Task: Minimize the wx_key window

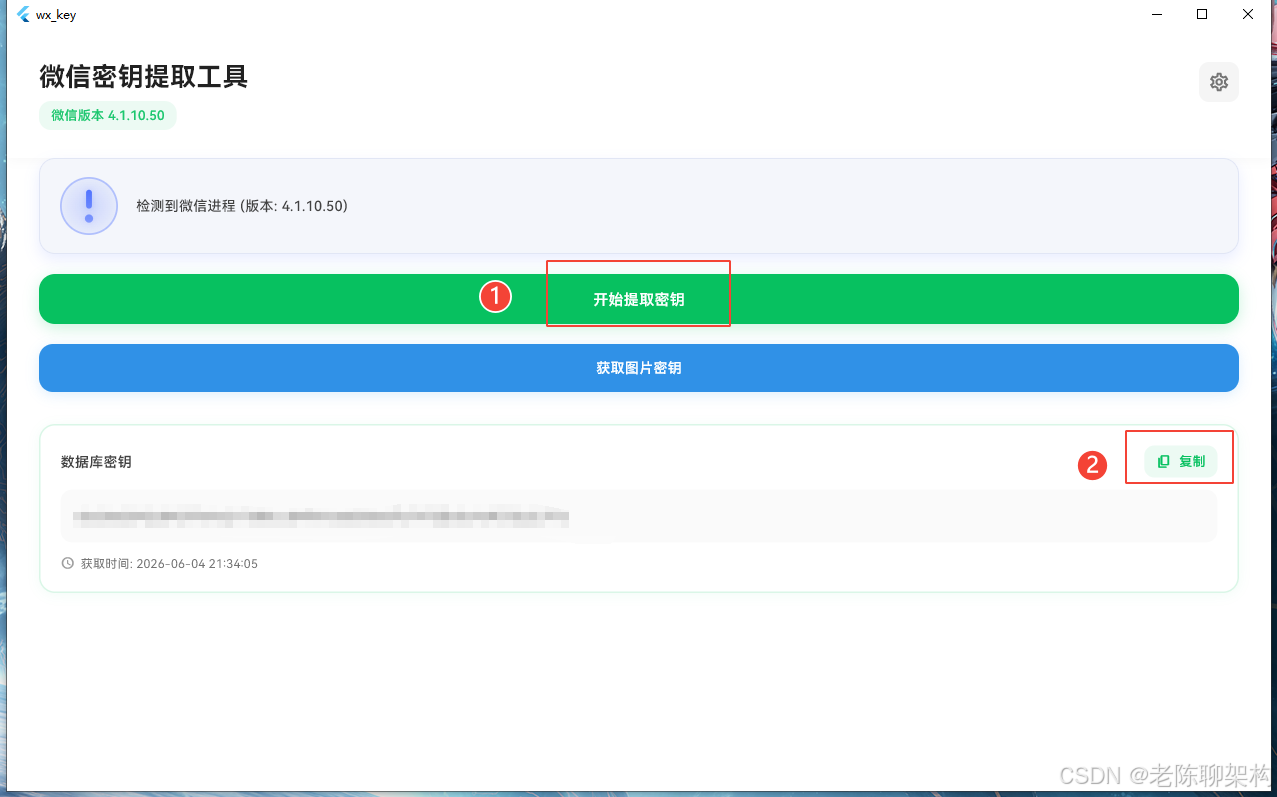Action: click(x=1156, y=15)
